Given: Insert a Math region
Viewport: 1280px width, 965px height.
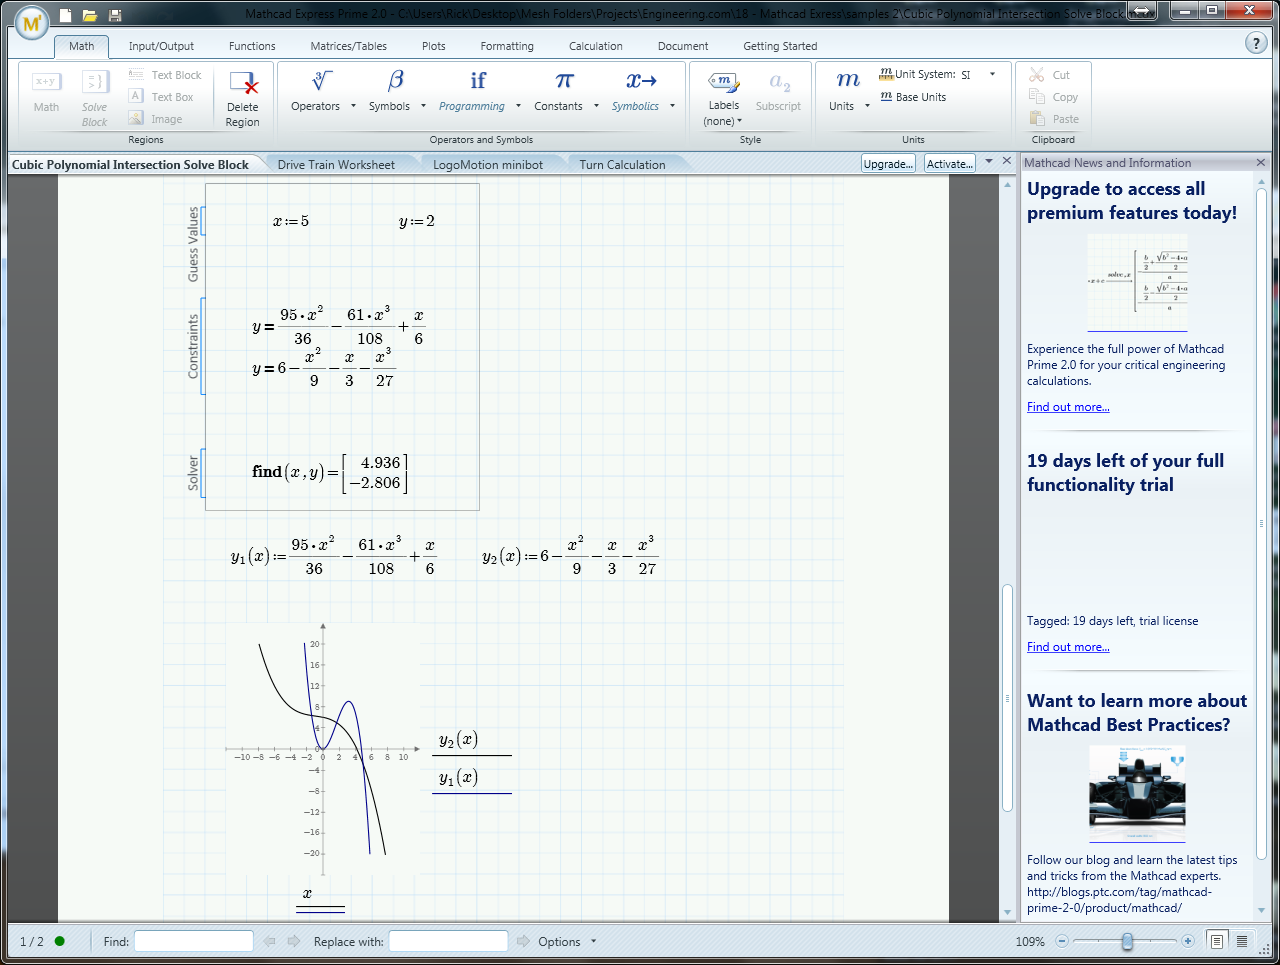Looking at the screenshot, I should click(x=46, y=91).
